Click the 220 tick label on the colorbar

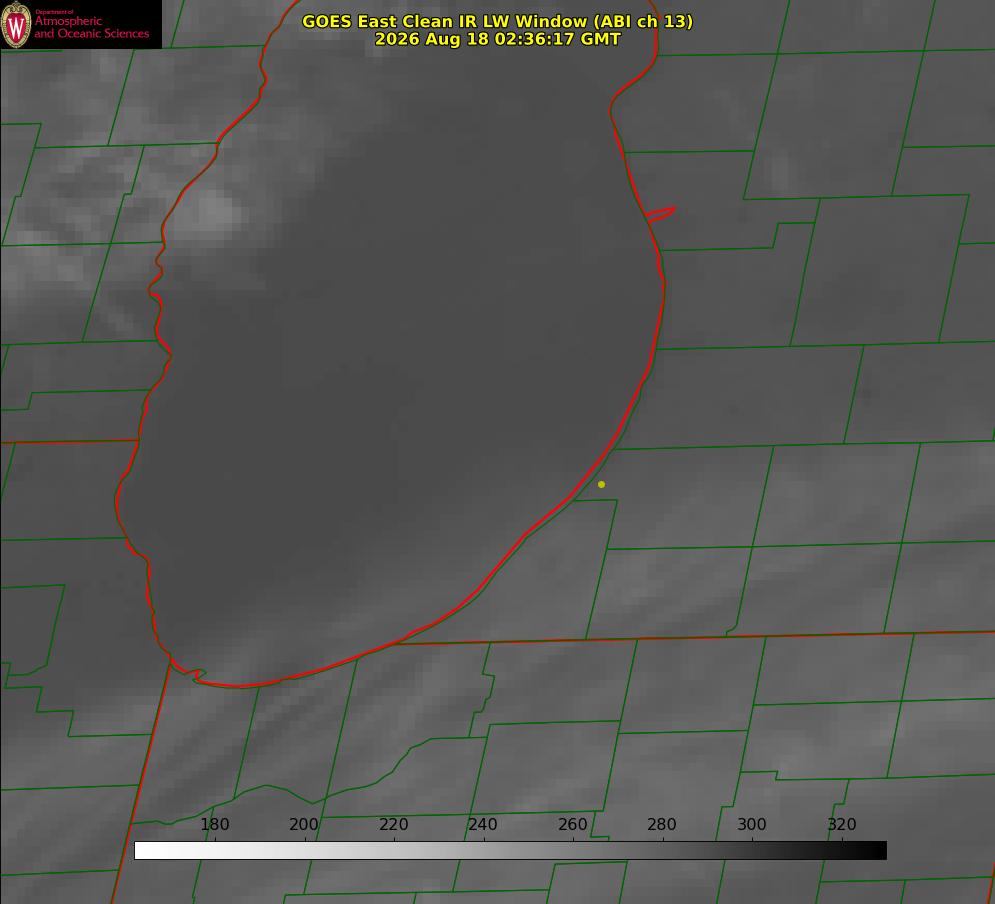[x=393, y=824]
